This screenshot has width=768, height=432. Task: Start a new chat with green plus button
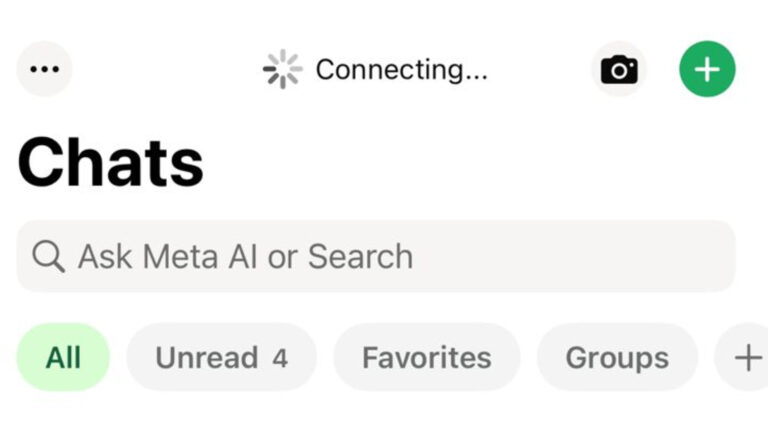pyautogui.click(x=707, y=69)
